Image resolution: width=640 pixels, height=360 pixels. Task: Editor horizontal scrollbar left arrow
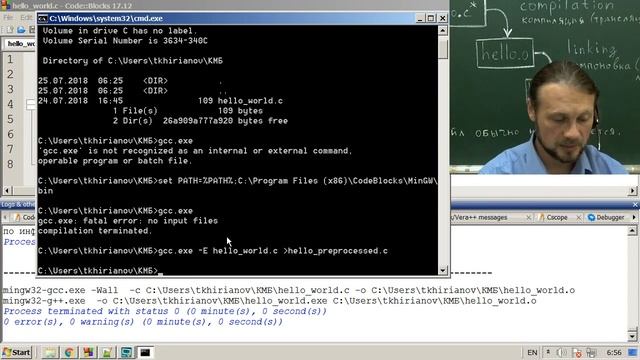[7, 191]
